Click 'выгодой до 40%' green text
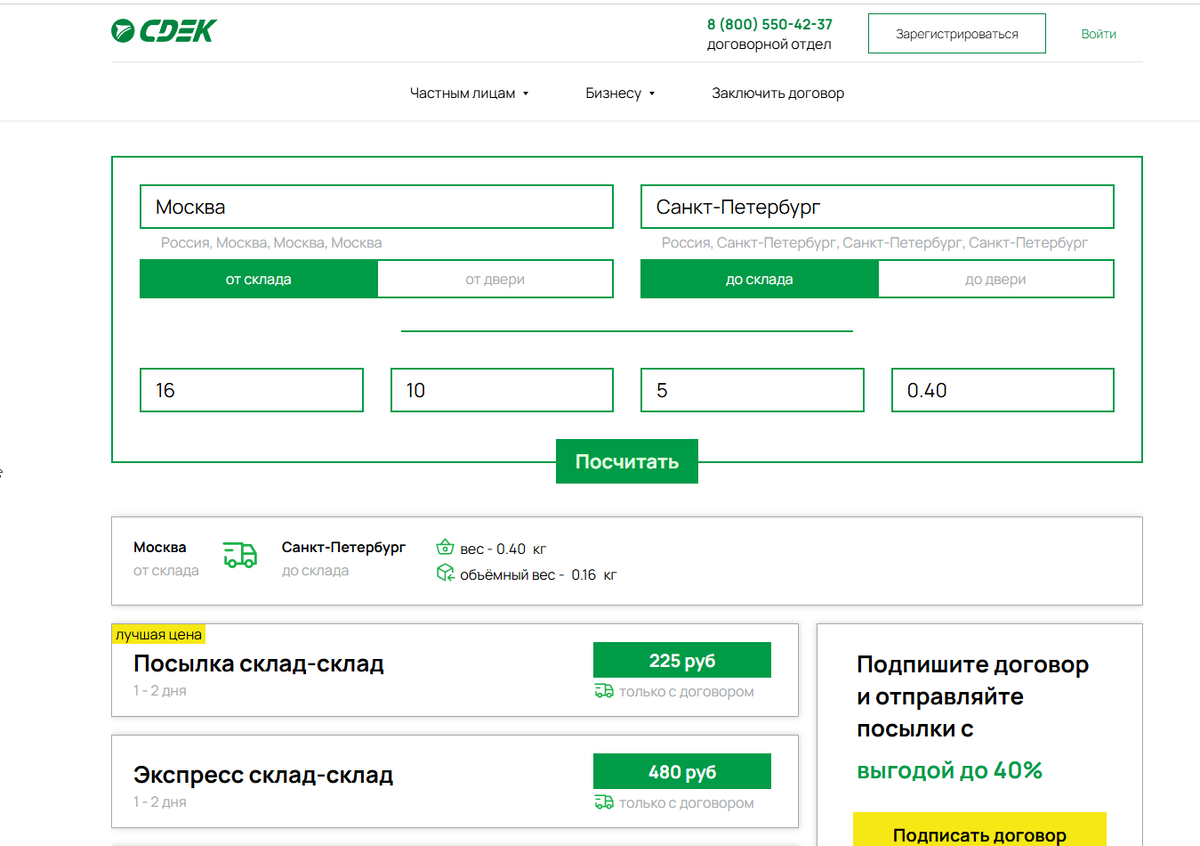The image size is (1200, 846). pos(950,770)
